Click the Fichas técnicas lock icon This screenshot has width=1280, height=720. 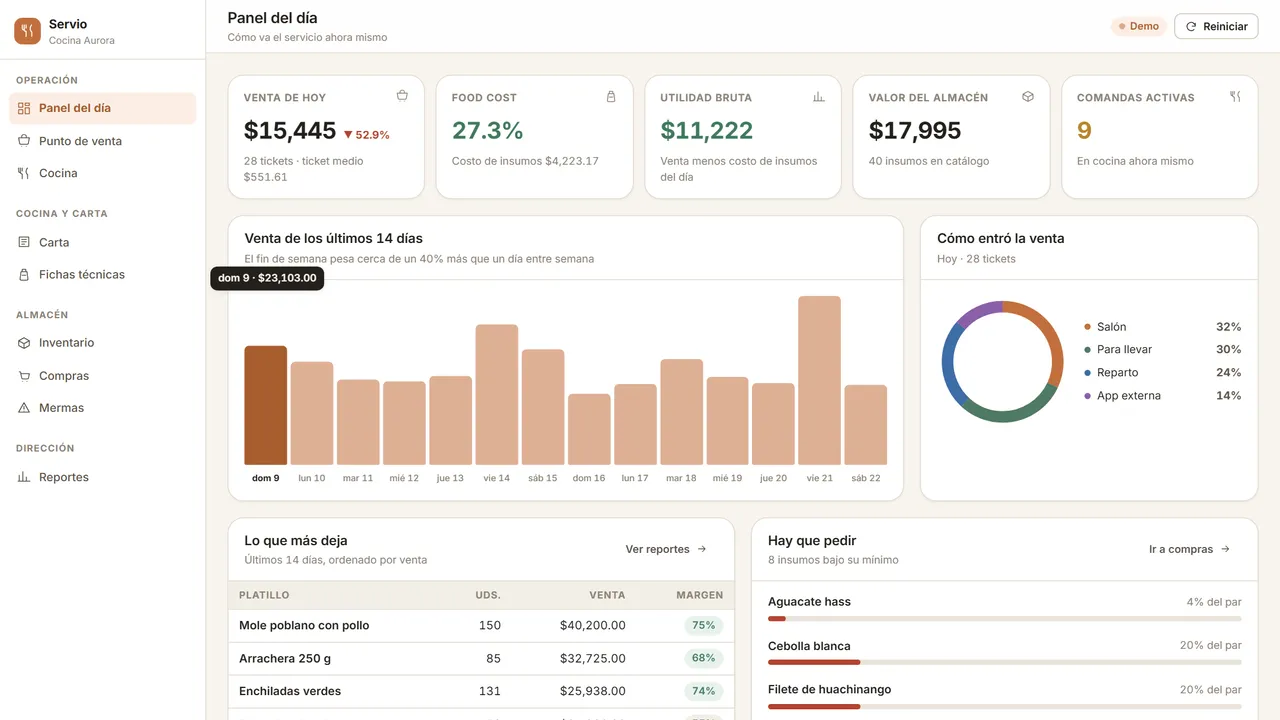[x=24, y=274]
